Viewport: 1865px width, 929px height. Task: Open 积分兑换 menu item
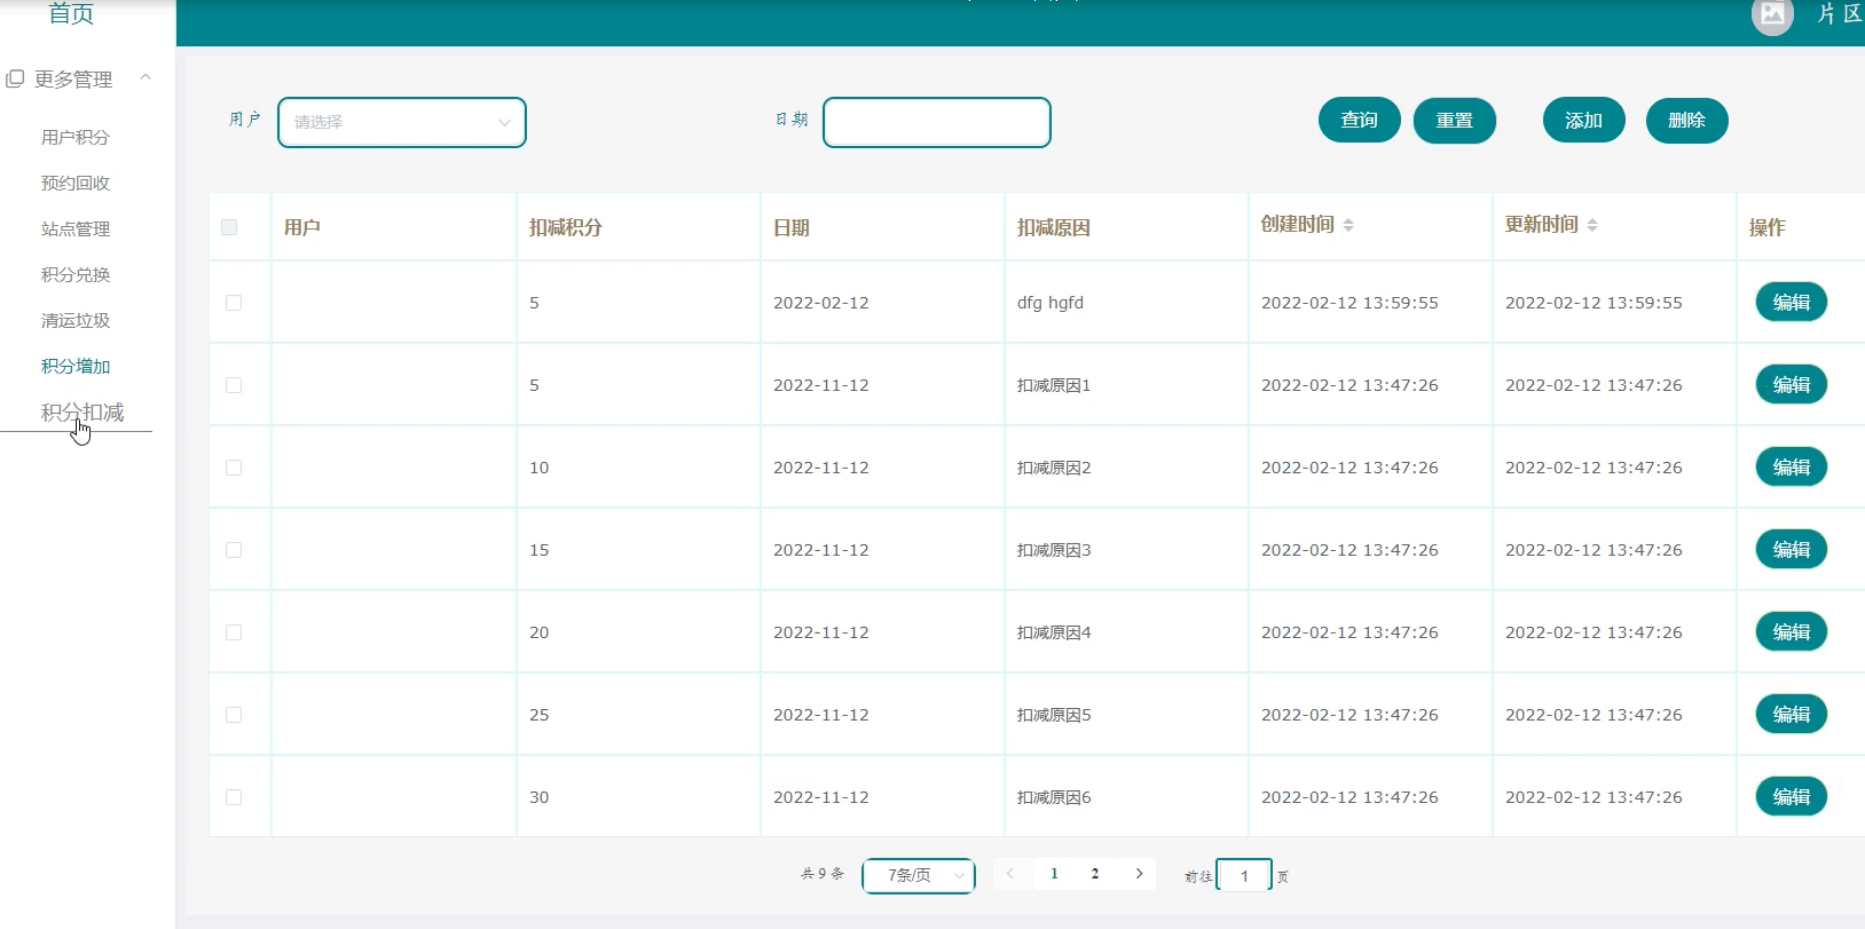[x=75, y=275]
